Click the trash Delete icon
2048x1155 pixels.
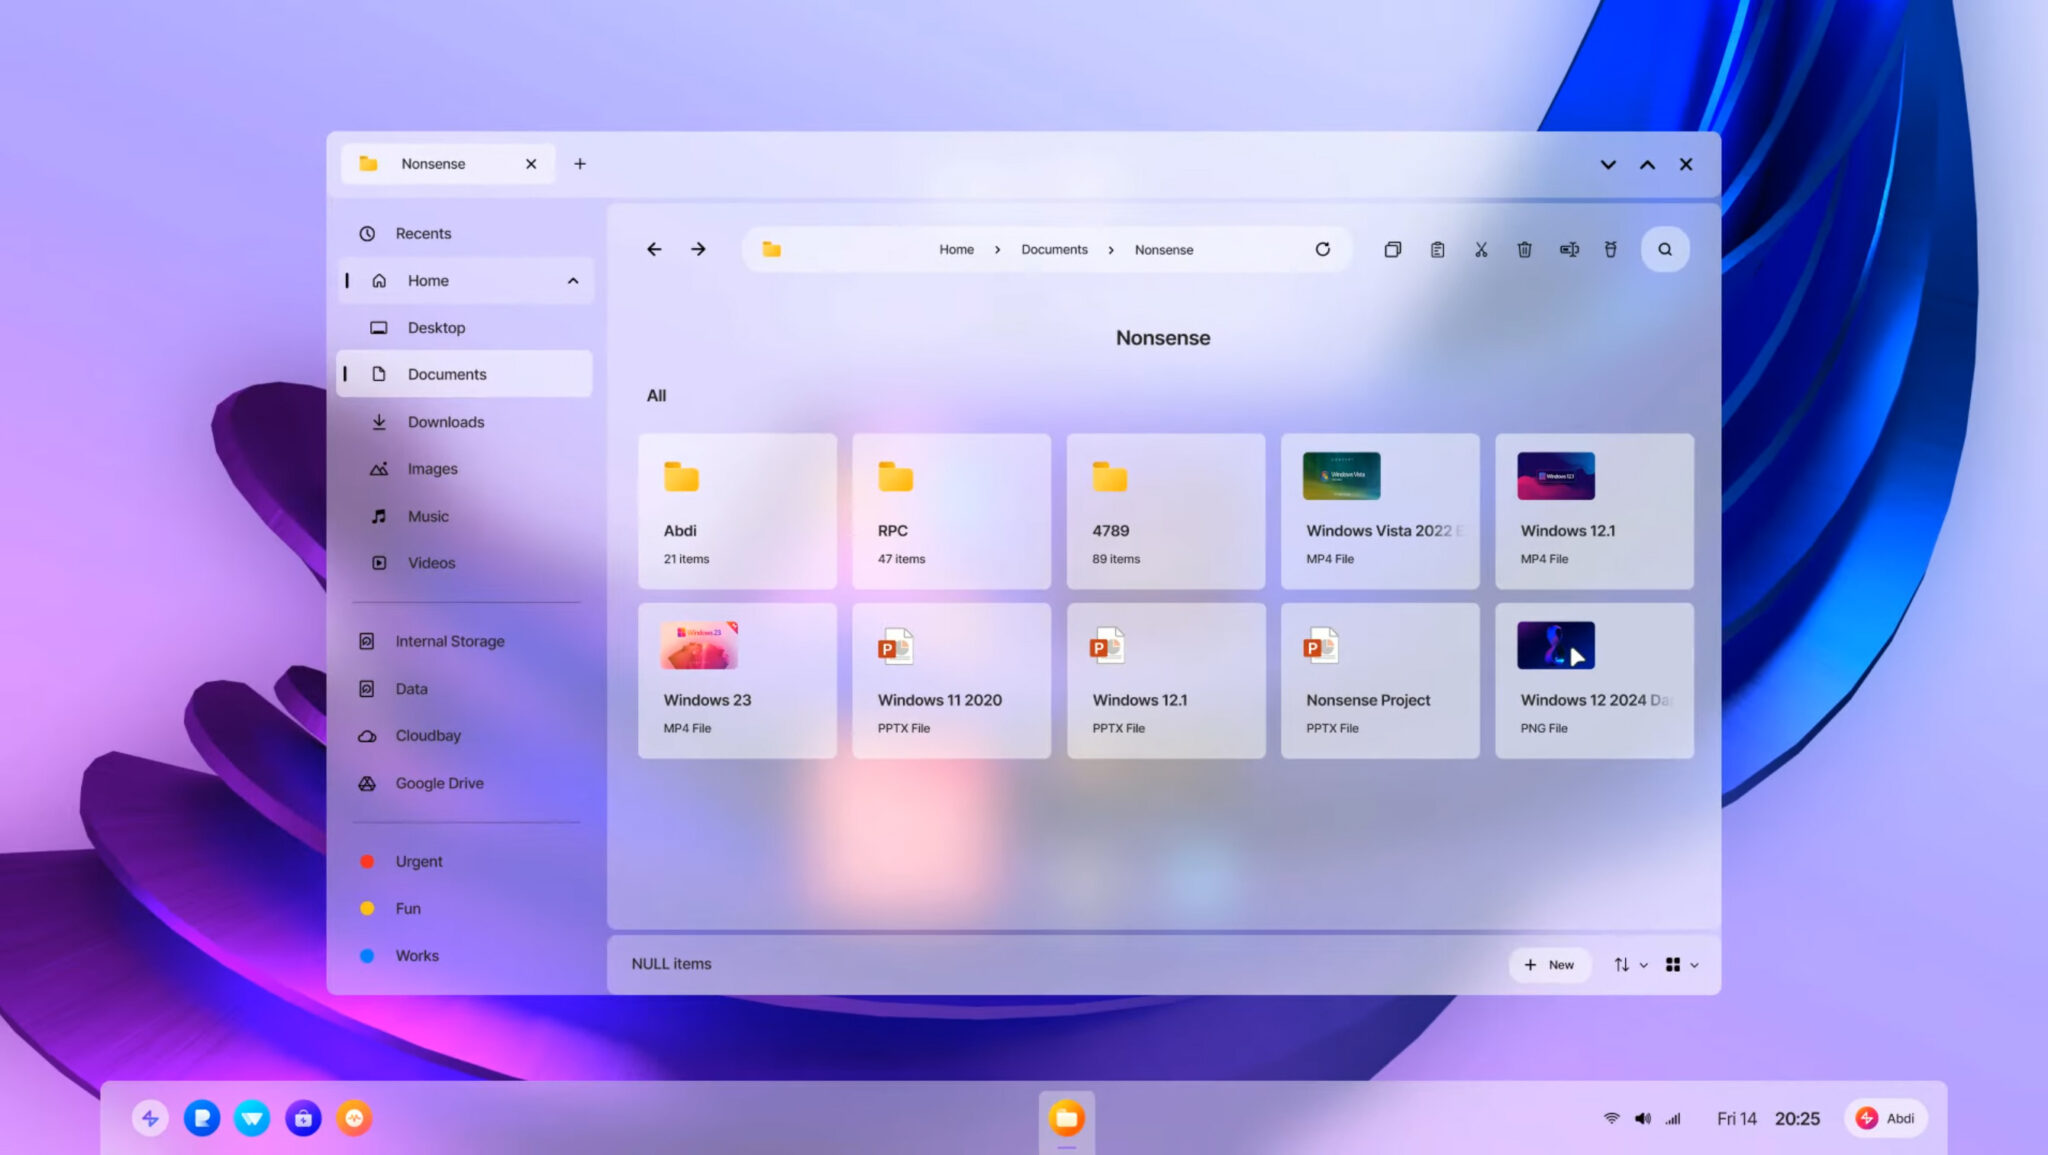1524,249
